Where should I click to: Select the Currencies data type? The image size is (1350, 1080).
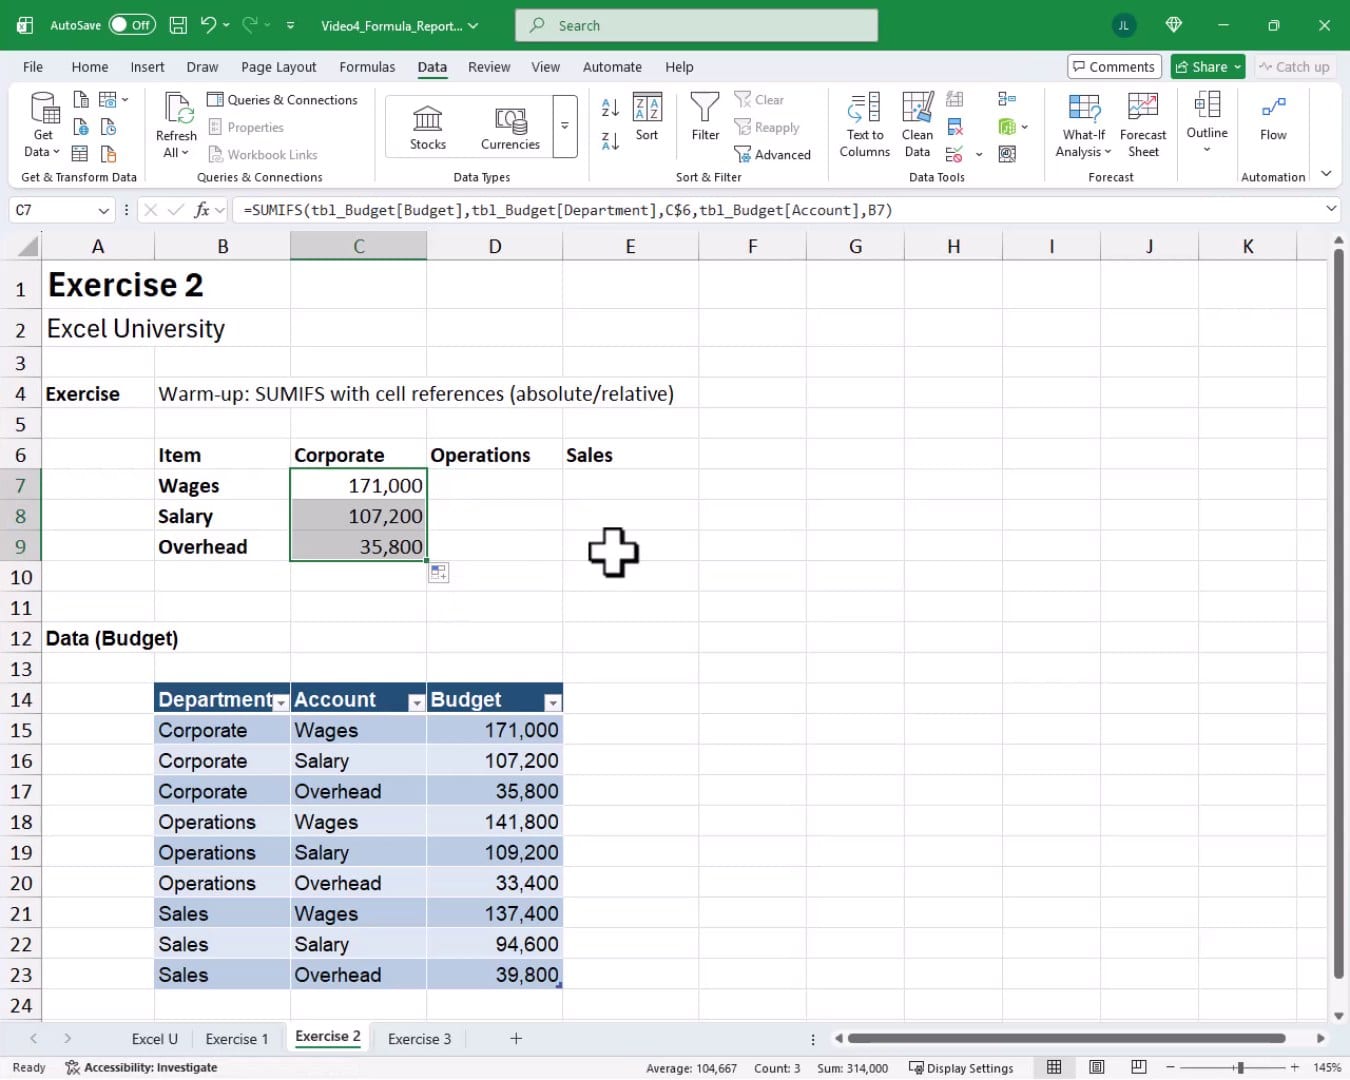(x=510, y=127)
